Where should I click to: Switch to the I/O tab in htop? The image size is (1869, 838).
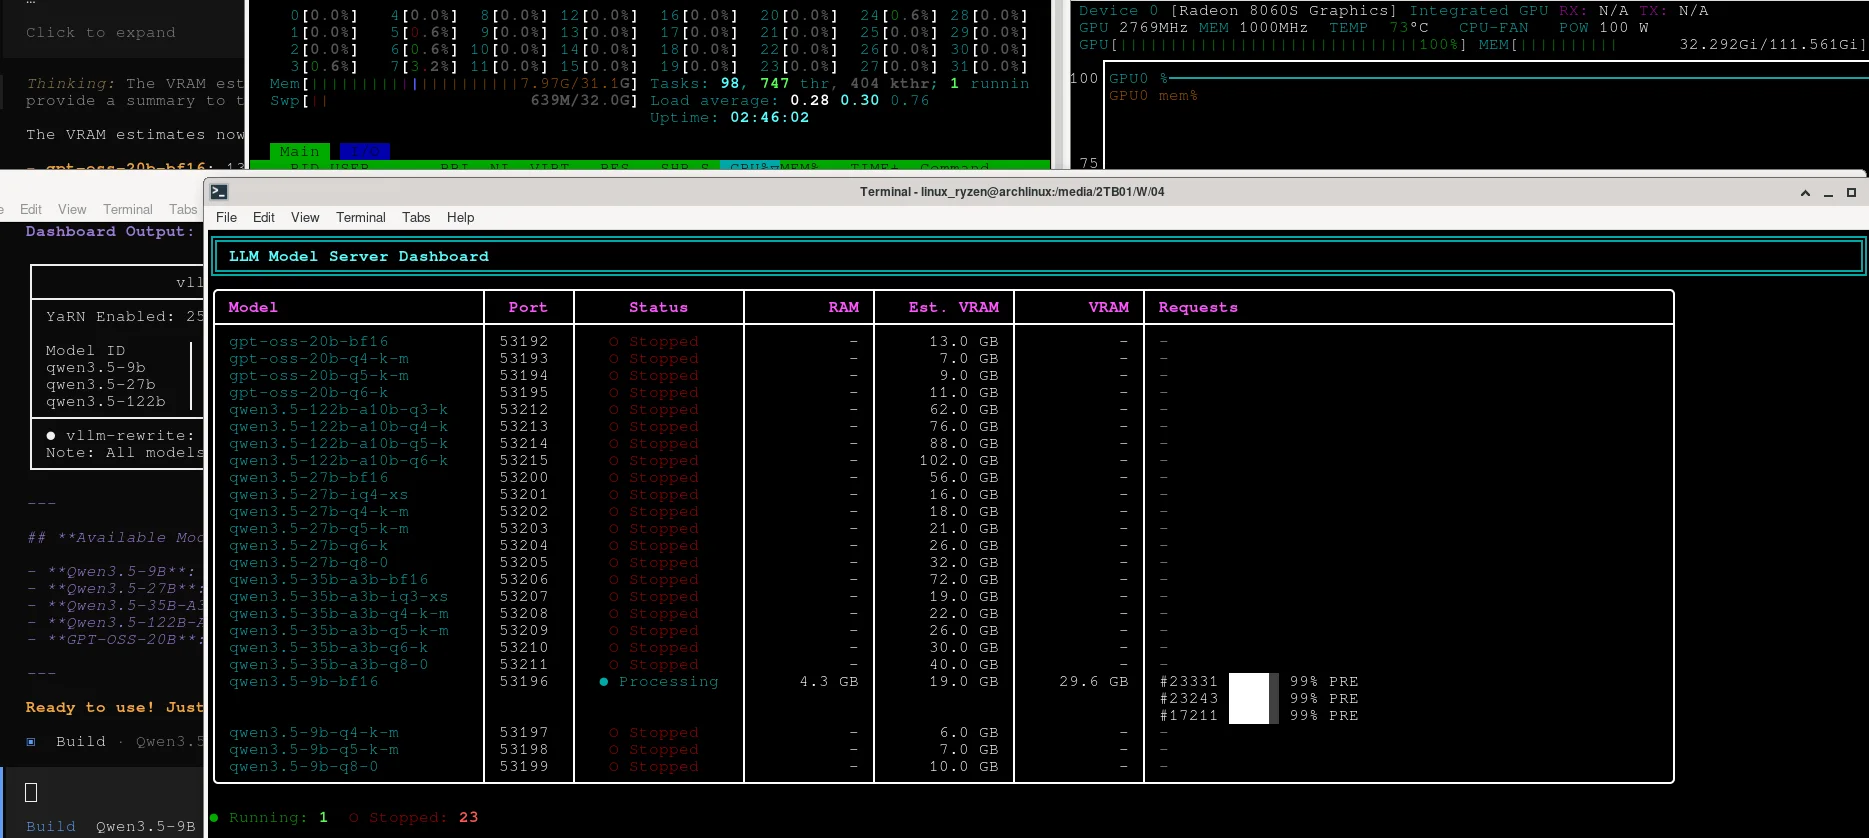(364, 152)
